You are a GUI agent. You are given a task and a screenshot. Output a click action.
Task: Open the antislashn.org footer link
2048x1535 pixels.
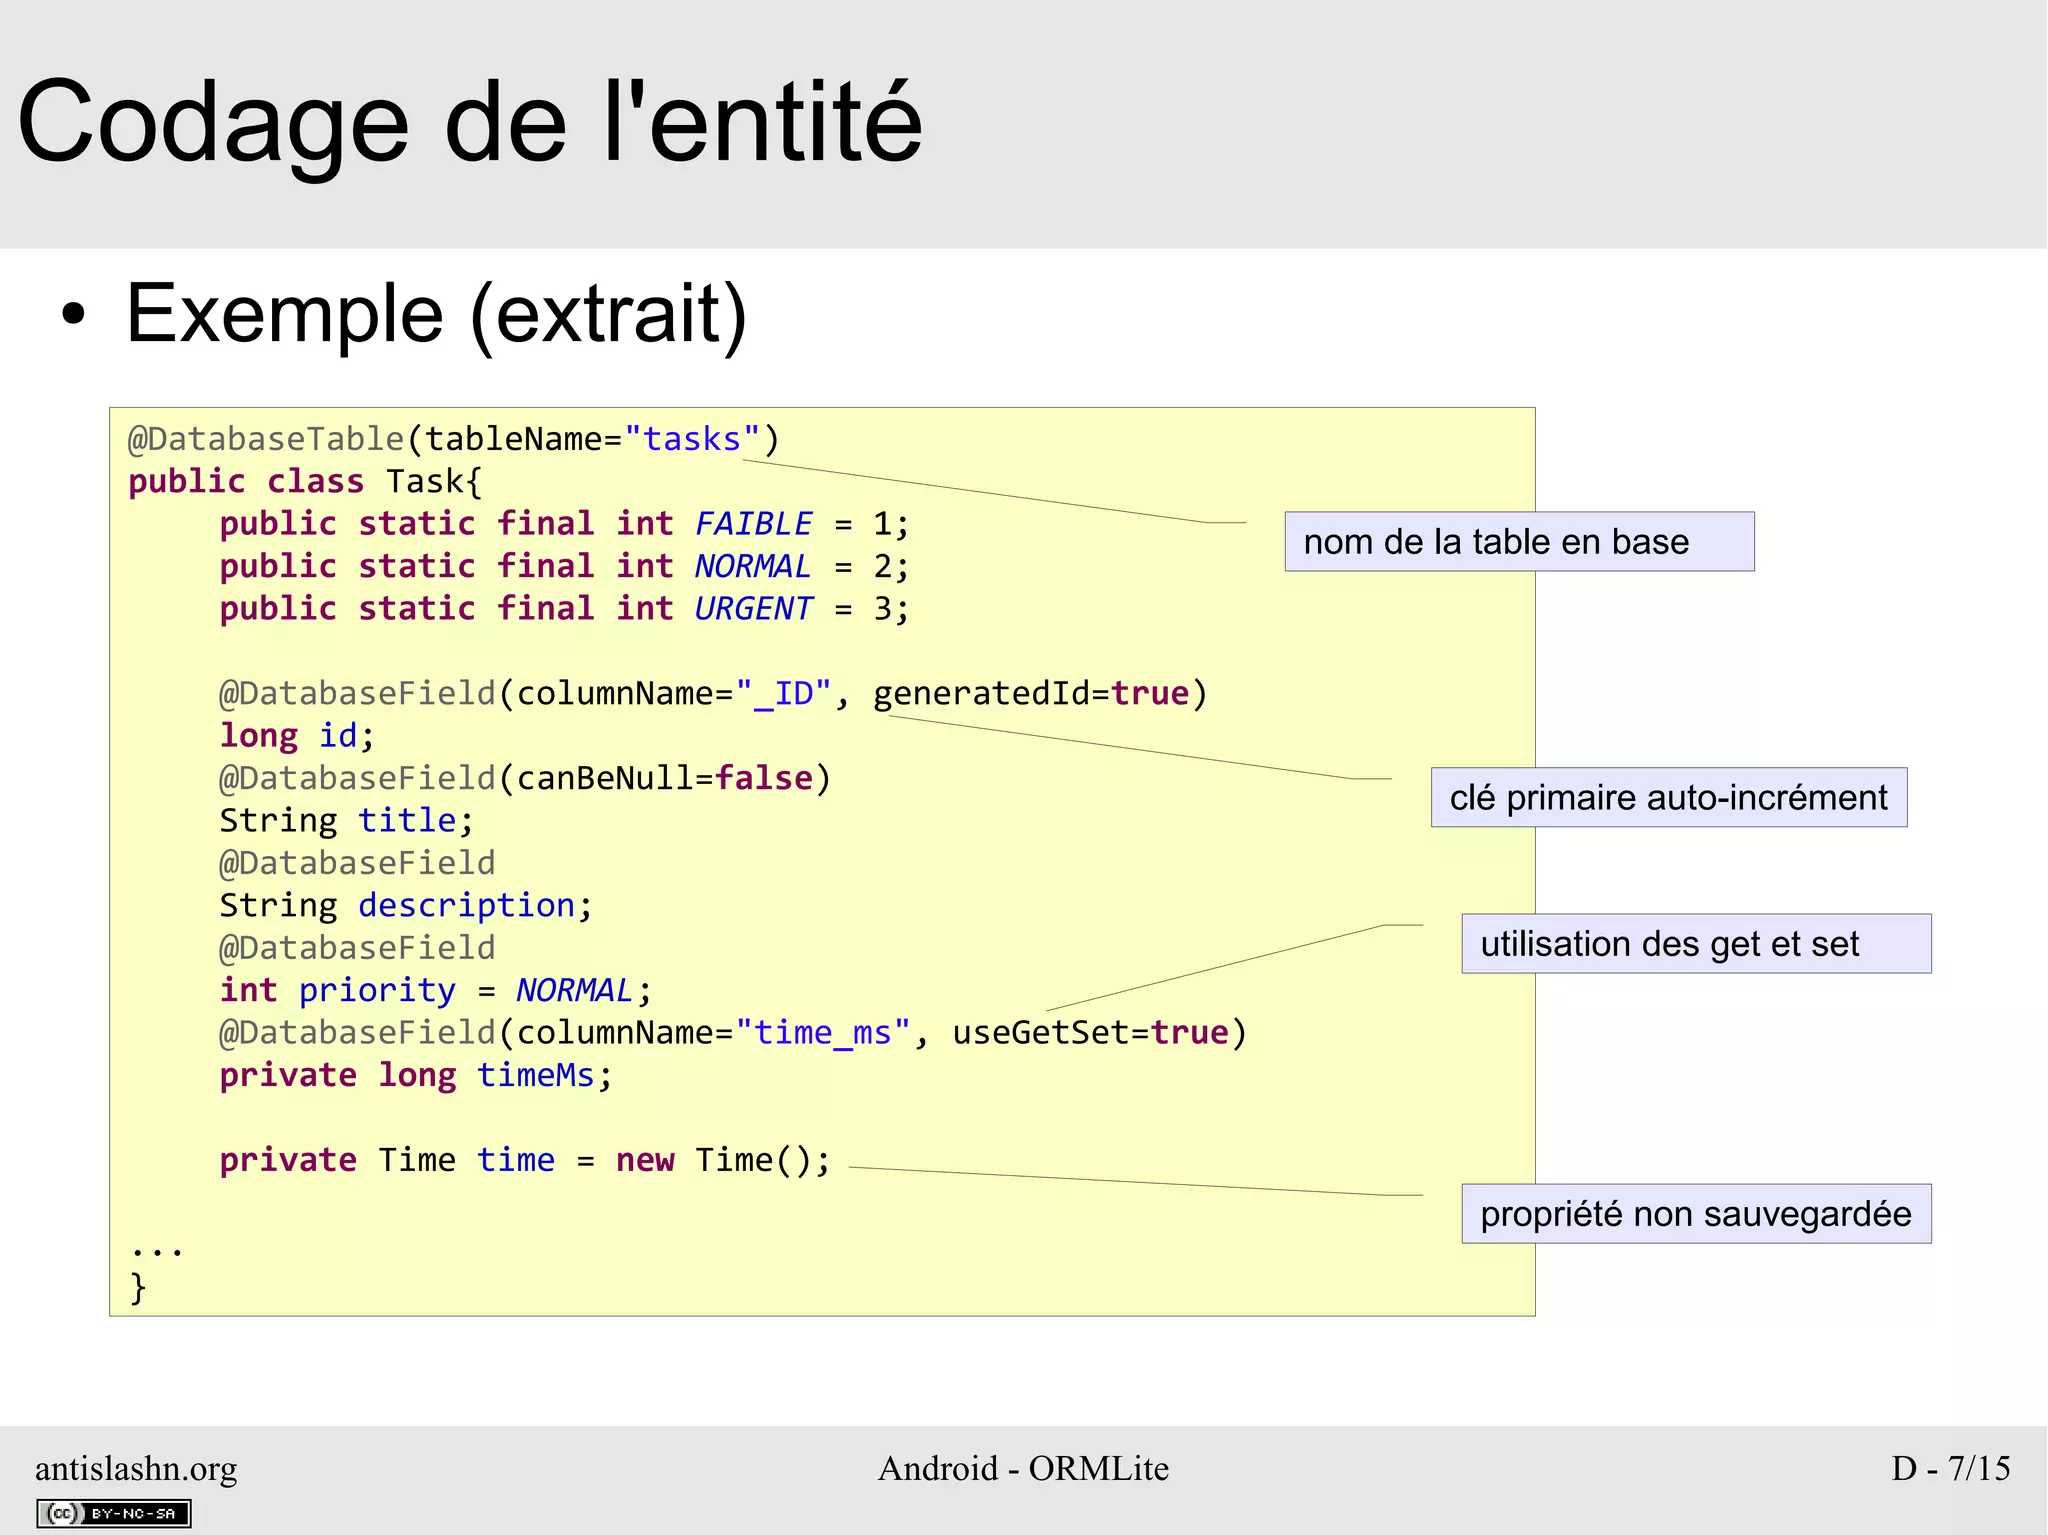coord(136,1468)
